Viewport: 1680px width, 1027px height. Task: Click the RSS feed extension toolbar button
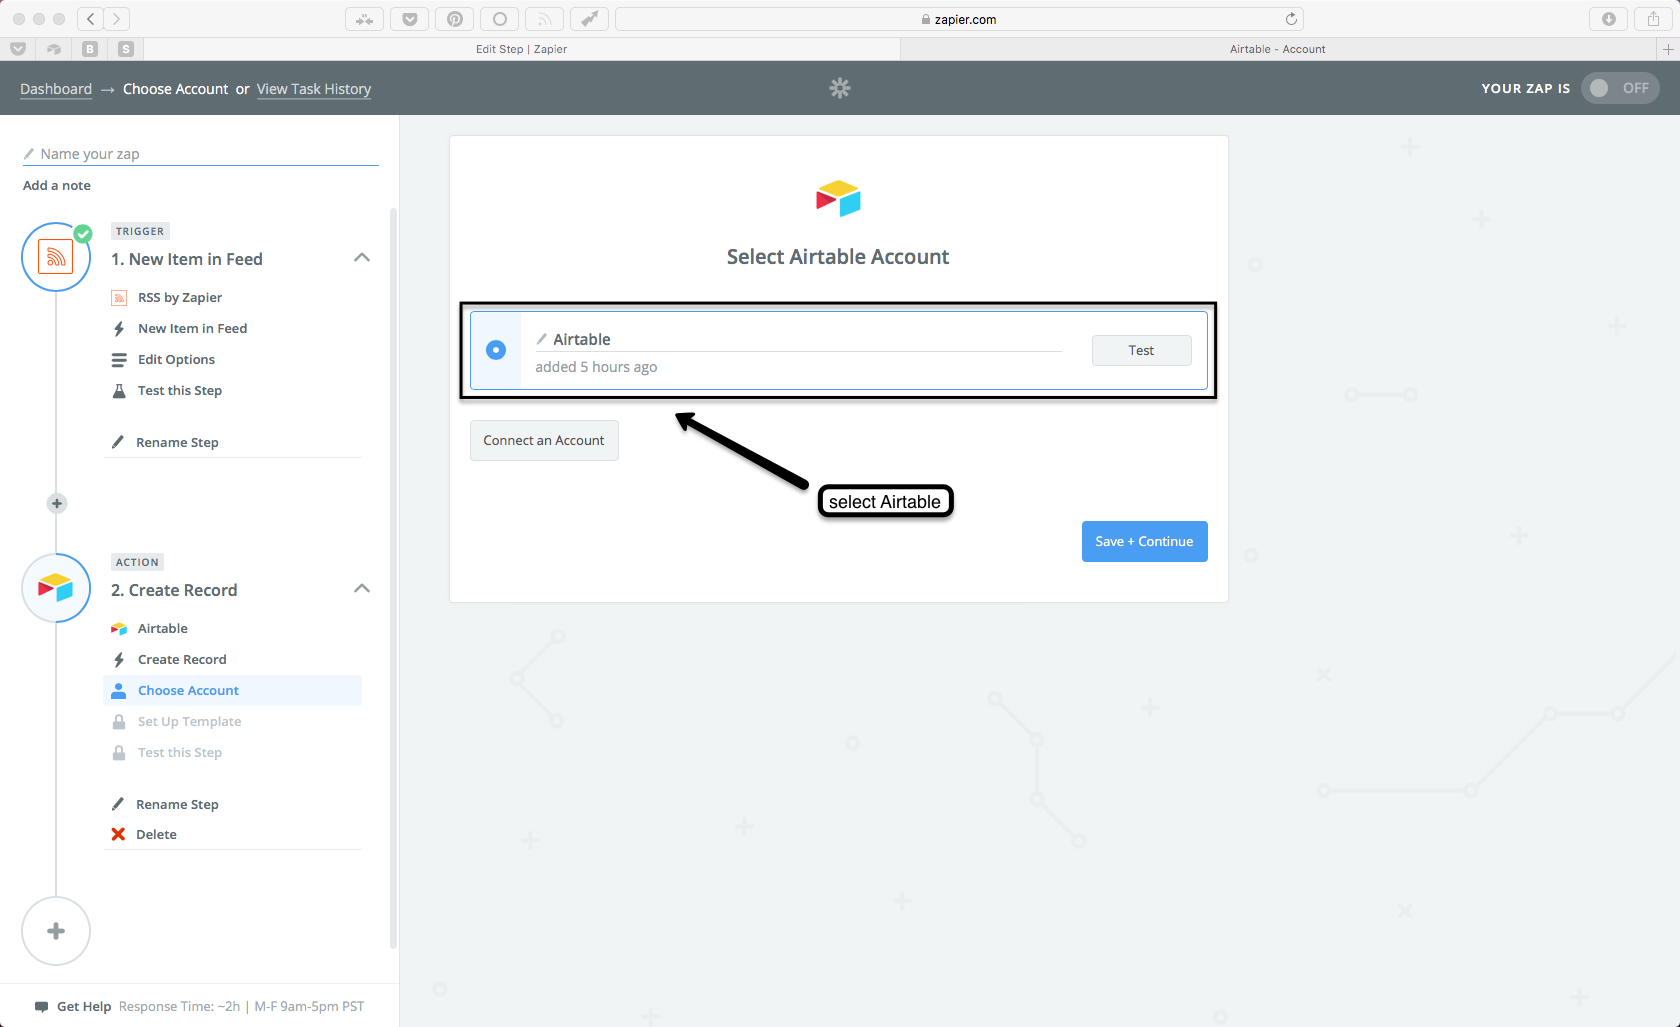pos(544,19)
